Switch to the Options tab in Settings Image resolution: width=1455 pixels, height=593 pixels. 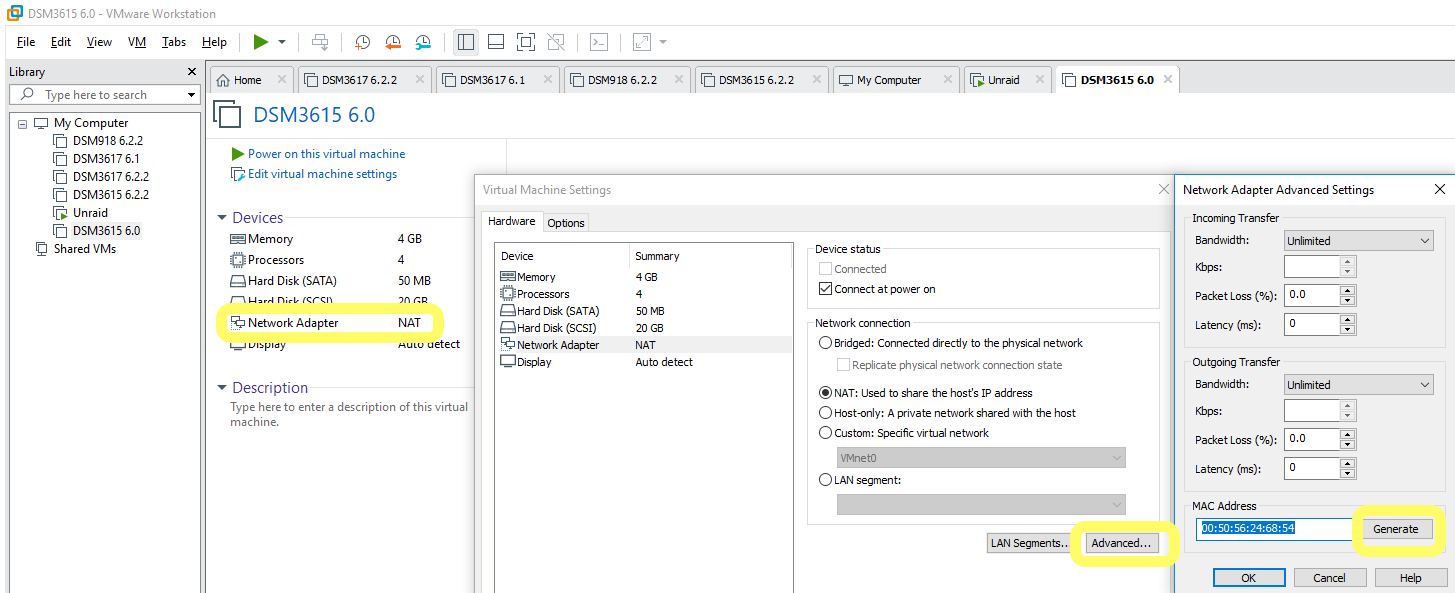pyautogui.click(x=566, y=223)
